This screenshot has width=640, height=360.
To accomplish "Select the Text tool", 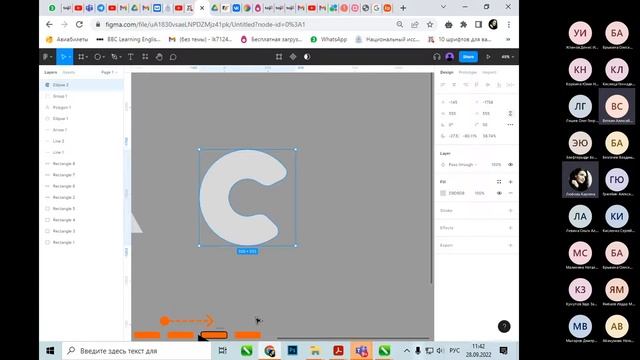I will pos(131,57).
